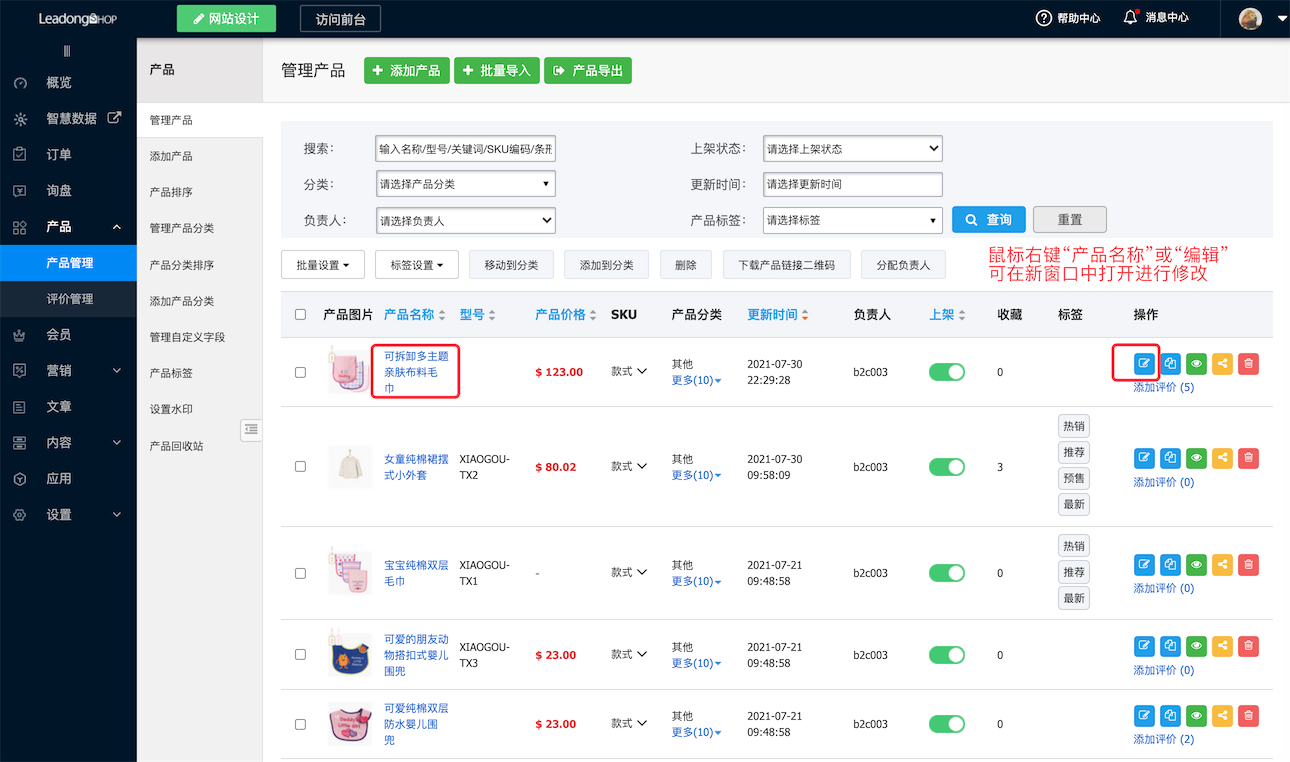
Task: Check the select-all checkbox in the table header
Action: (300, 313)
